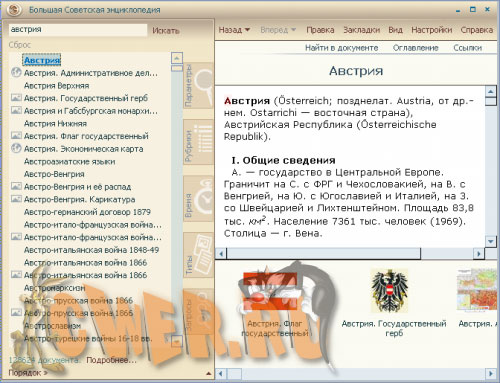The height and width of the screenshot is (383, 500).
Task: Click Найти в документе link
Action: click(341, 48)
